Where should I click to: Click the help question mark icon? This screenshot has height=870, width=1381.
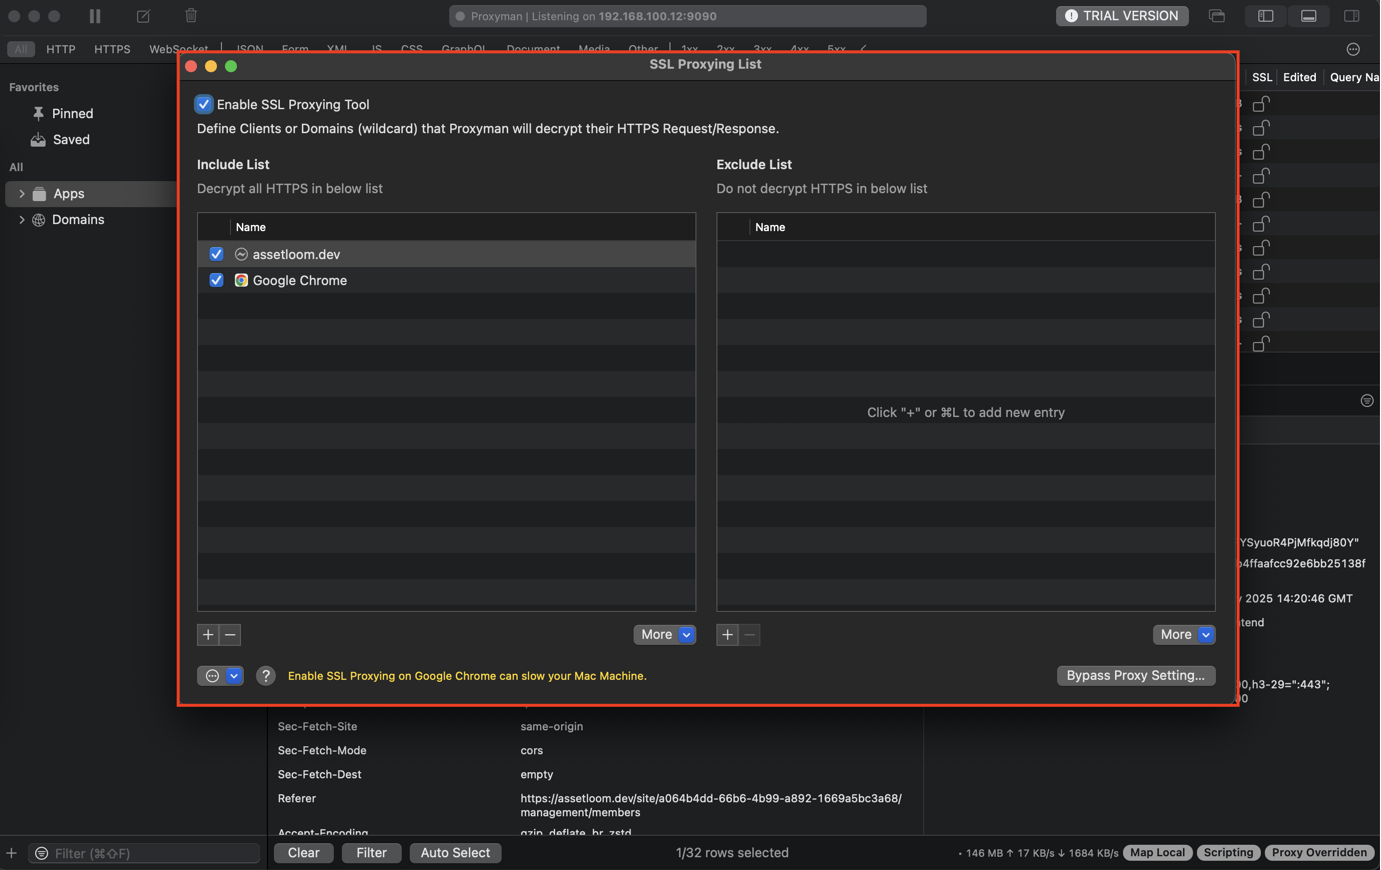tap(266, 676)
